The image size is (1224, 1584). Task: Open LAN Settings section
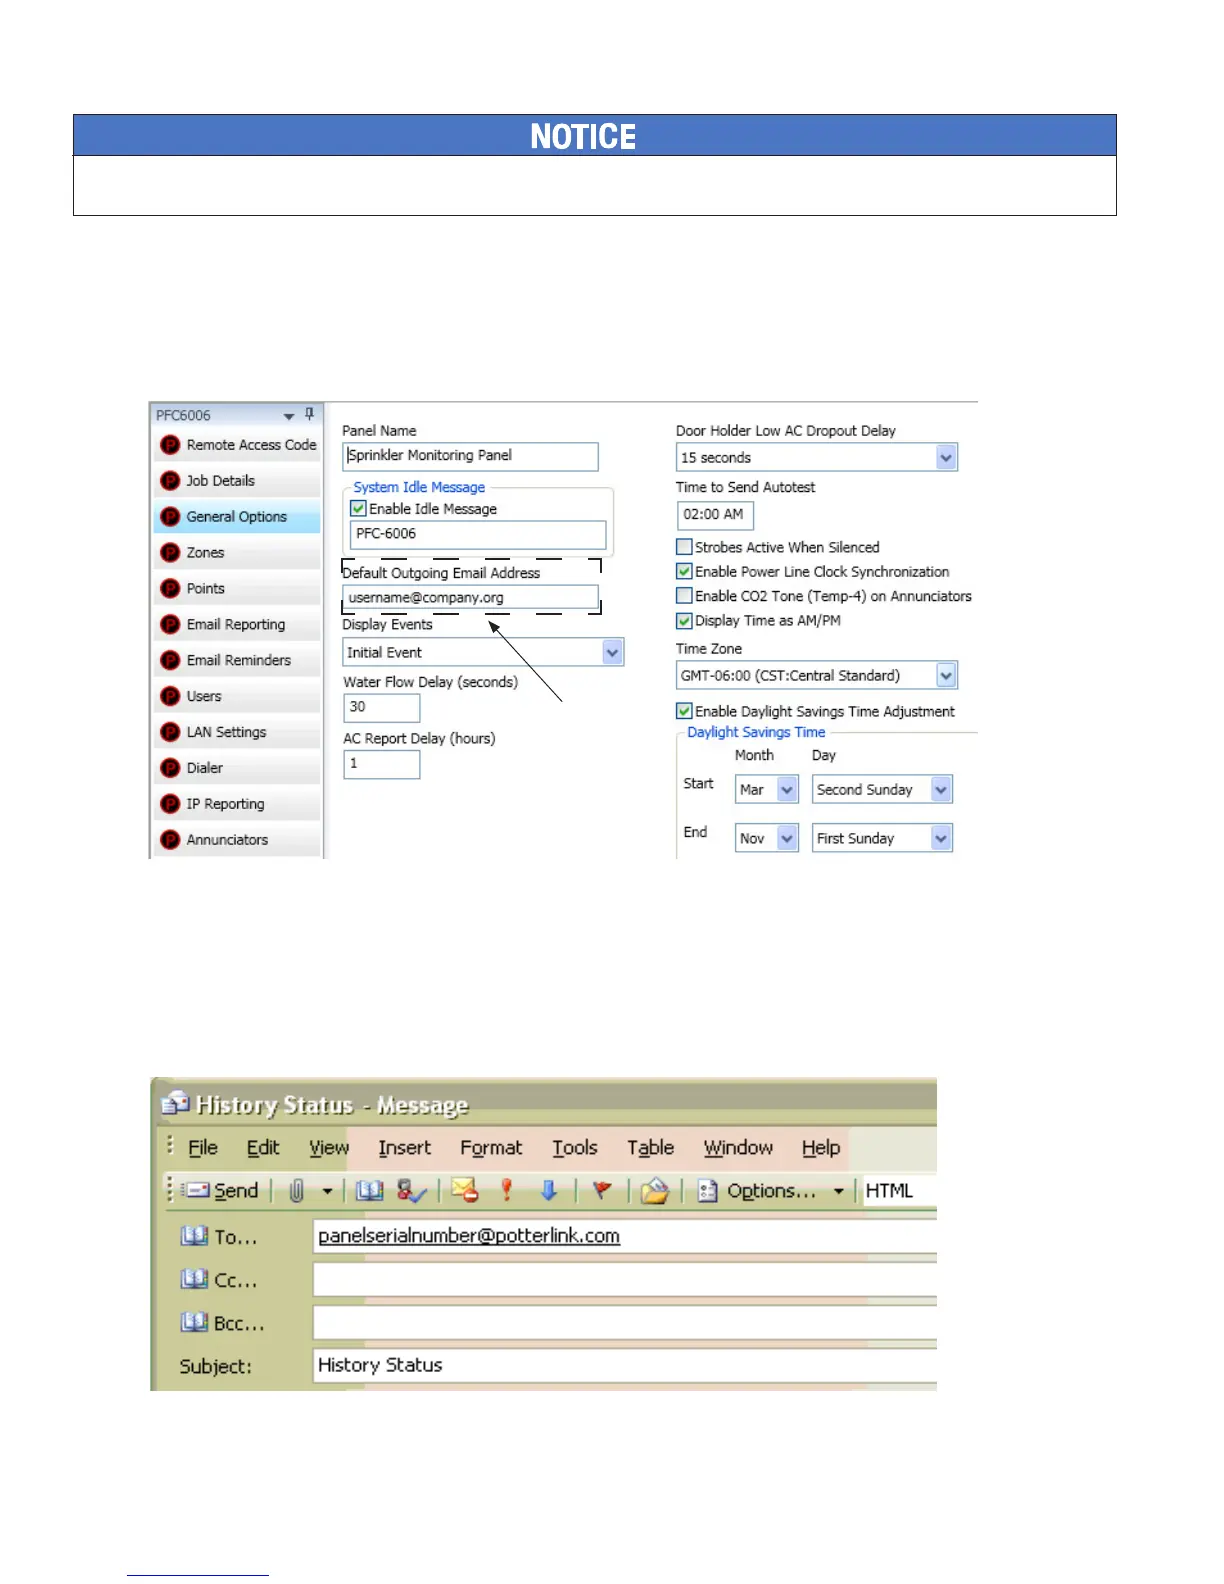238,733
